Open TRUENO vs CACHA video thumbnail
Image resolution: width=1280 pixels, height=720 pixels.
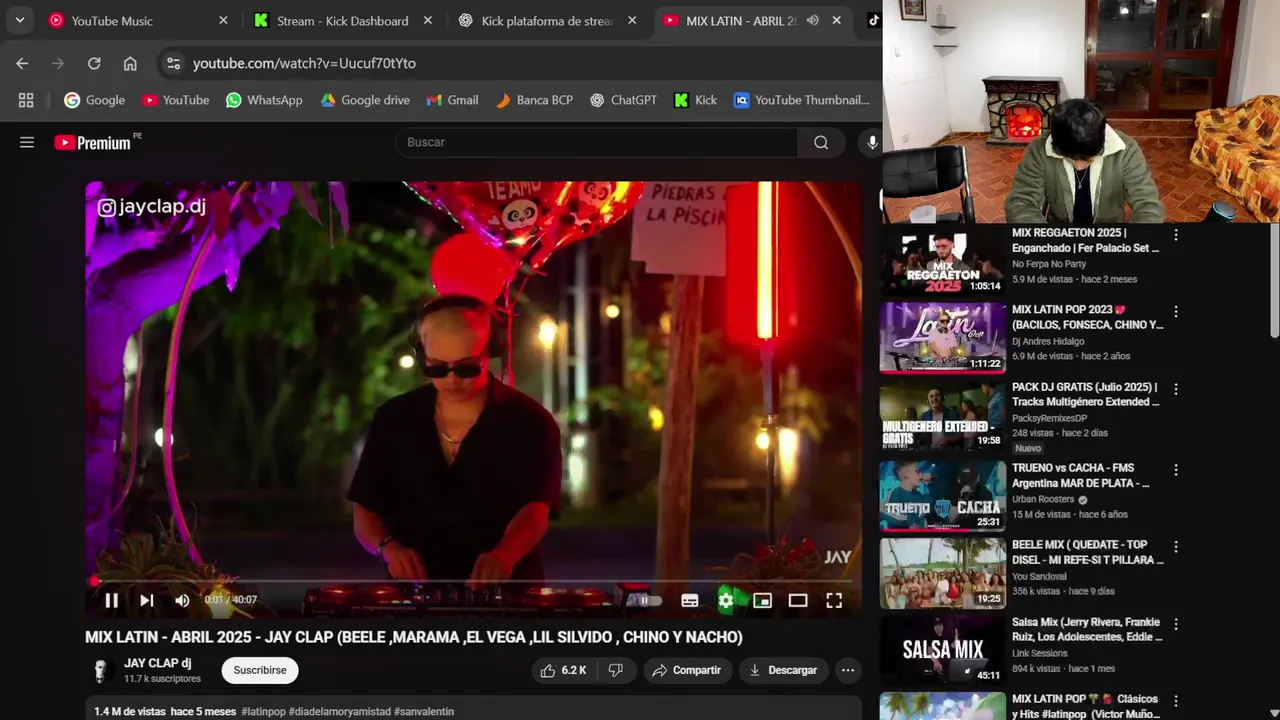click(x=942, y=495)
